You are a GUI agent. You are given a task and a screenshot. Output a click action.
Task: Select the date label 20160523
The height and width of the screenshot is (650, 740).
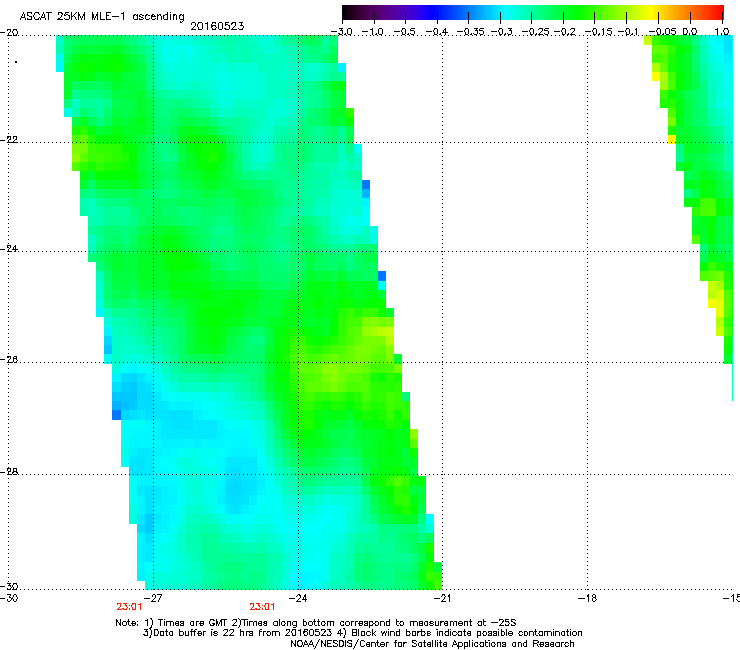pyautogui.click(x=217, y=26)
